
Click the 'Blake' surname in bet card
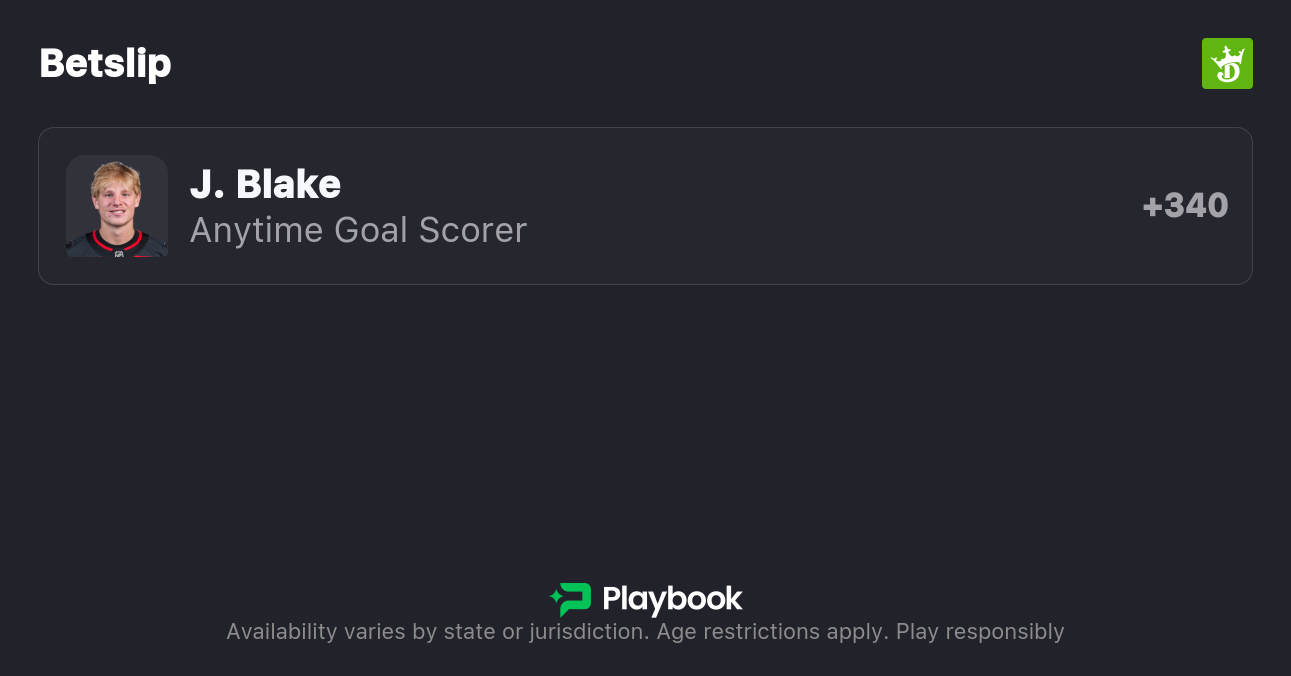tap(288, 184)
